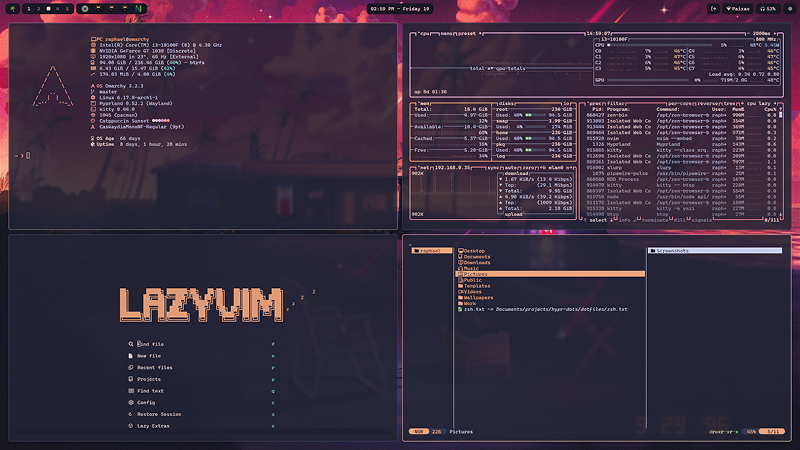Toggle btop net auto scaling
The image size is (800, 450).
click(511, 167)
